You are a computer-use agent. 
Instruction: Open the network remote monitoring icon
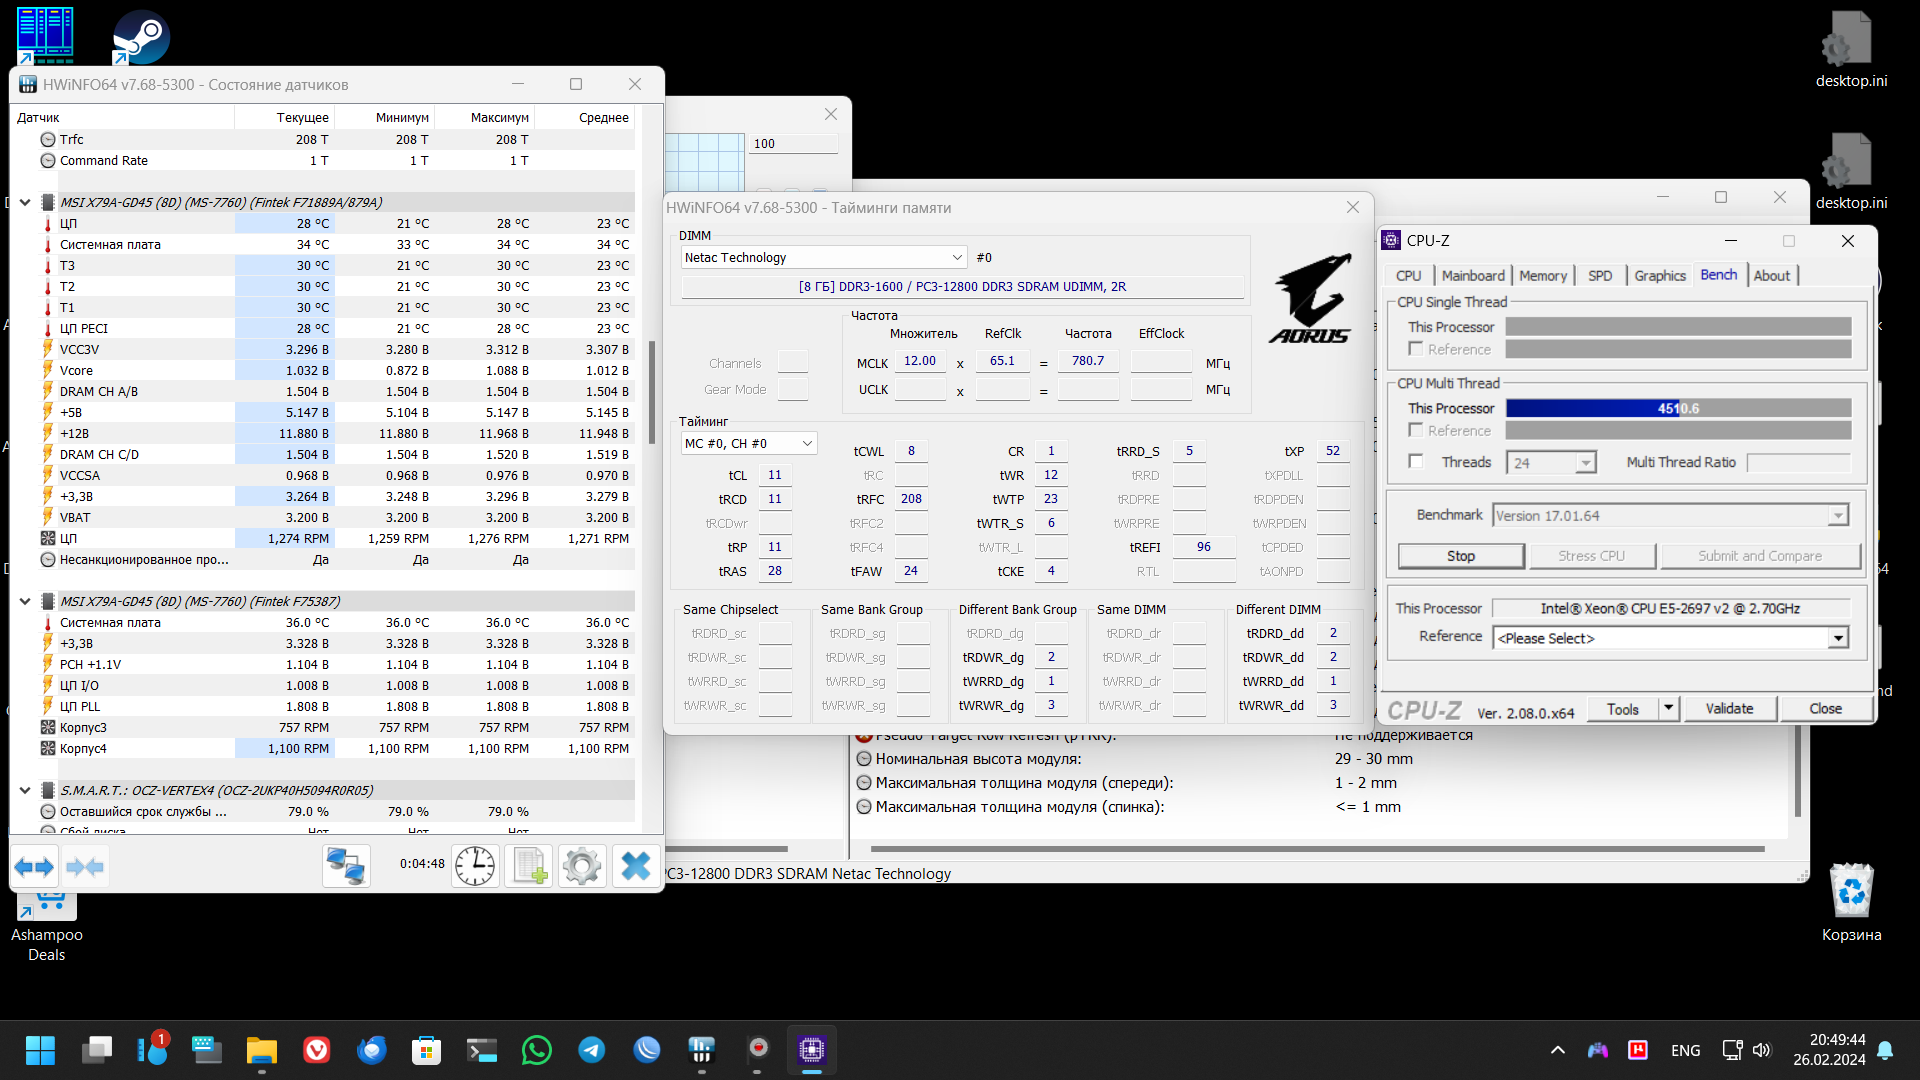346,866
